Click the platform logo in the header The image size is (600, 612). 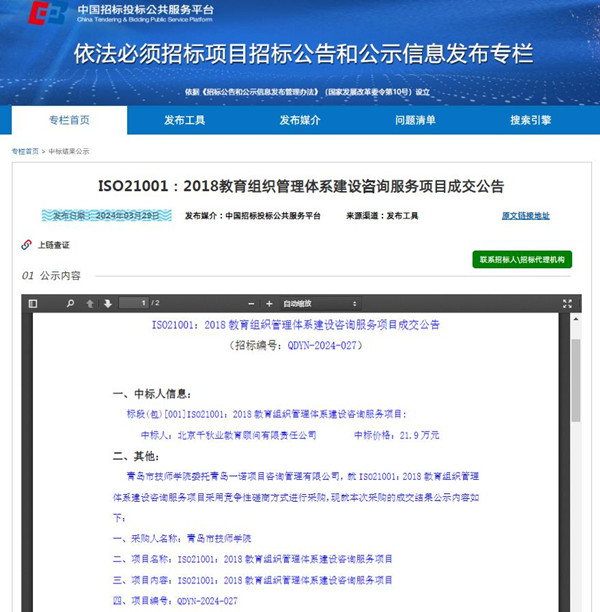[48, 13]
